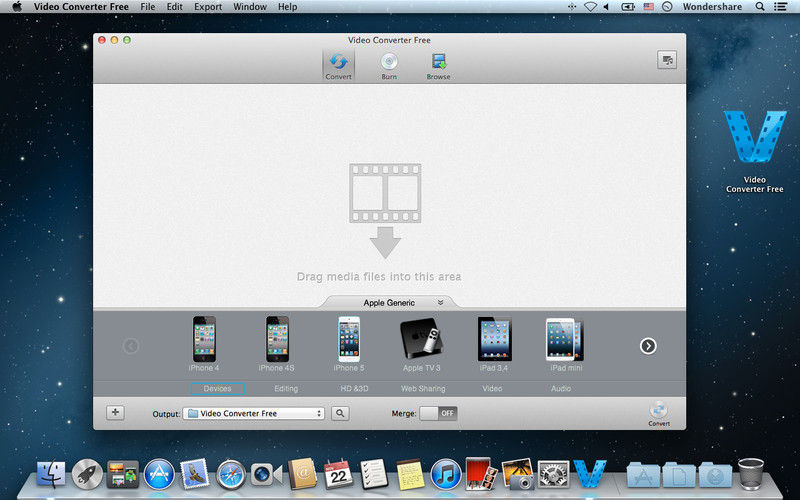Switch to the Audio category tab
The image size is (800, 500).
tap(561, 388)
